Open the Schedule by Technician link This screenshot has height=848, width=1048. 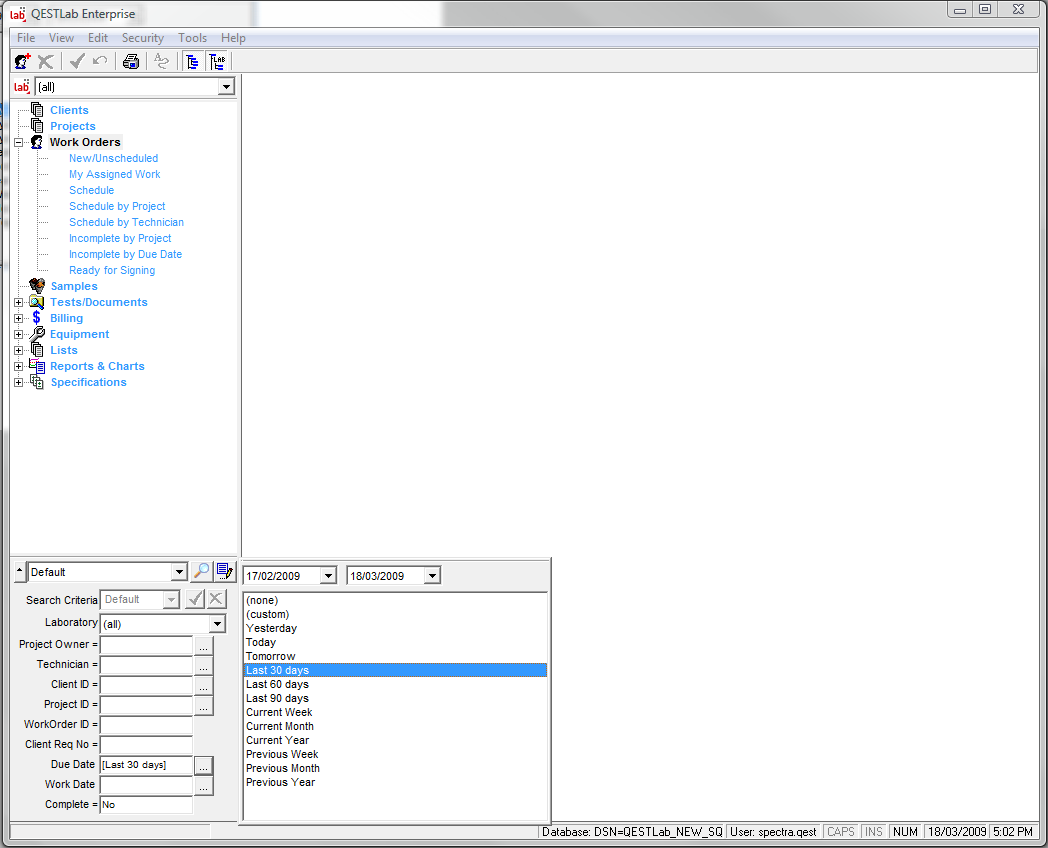pos(126,222)
